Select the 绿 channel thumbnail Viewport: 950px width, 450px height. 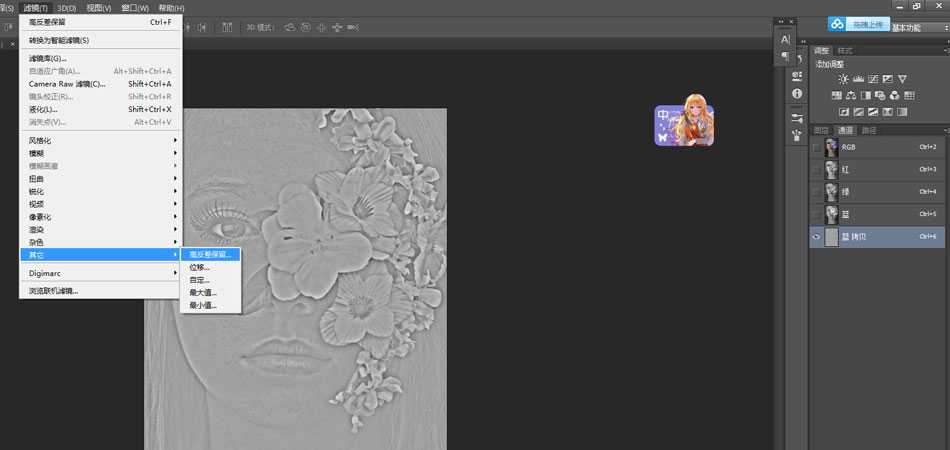(831, 192)
